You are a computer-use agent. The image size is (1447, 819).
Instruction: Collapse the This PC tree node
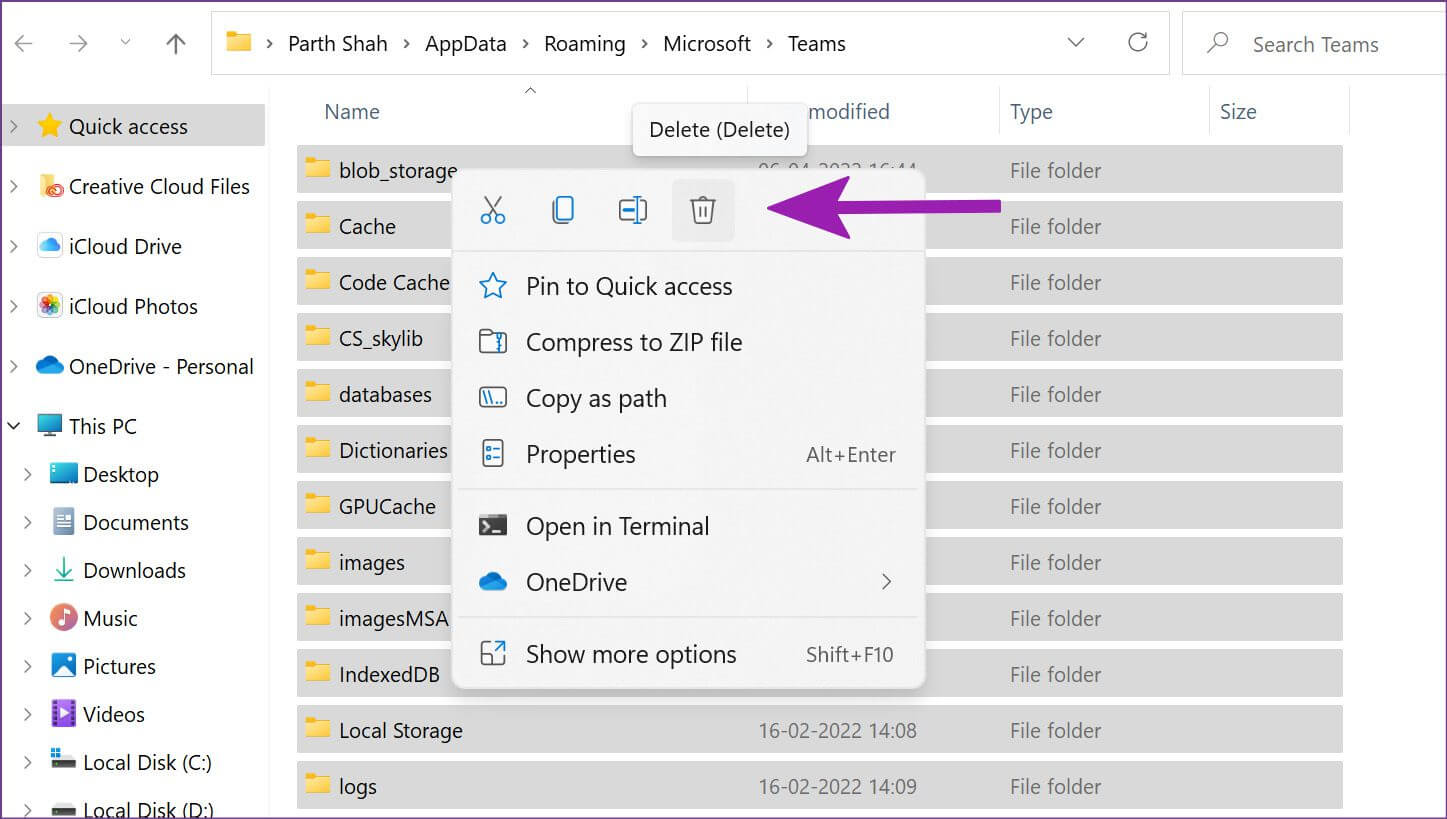14,426
